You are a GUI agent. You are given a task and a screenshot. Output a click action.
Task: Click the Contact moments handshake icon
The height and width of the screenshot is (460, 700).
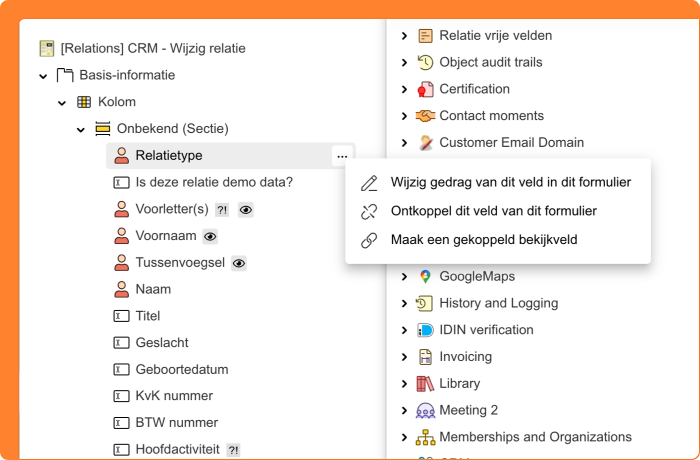(425, 116)
